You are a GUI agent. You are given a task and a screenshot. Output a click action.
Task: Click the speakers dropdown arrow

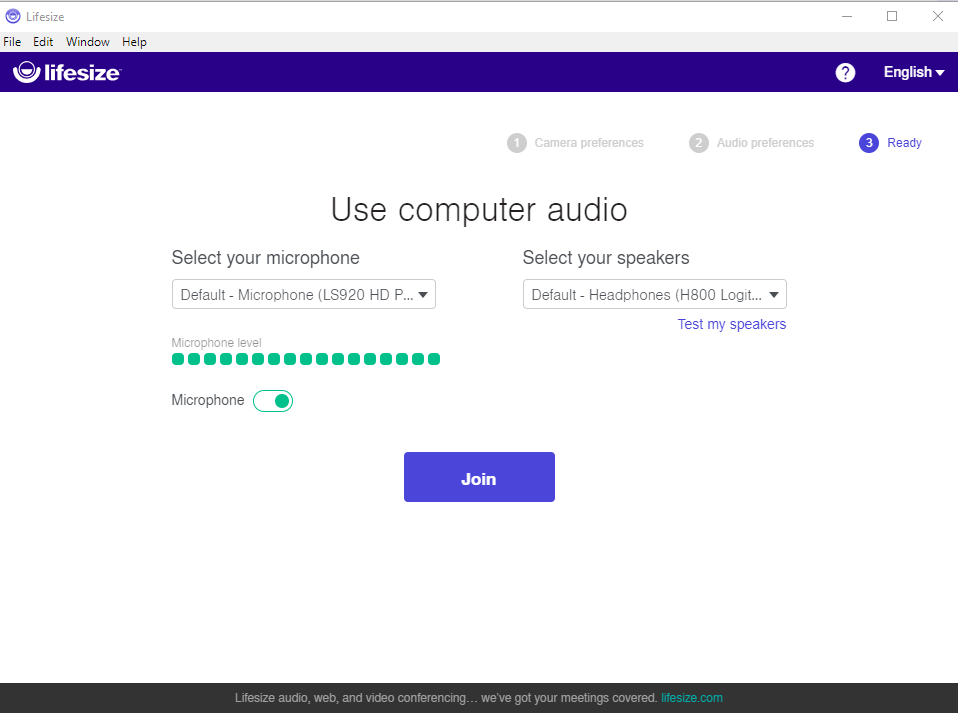click(774, 294)
